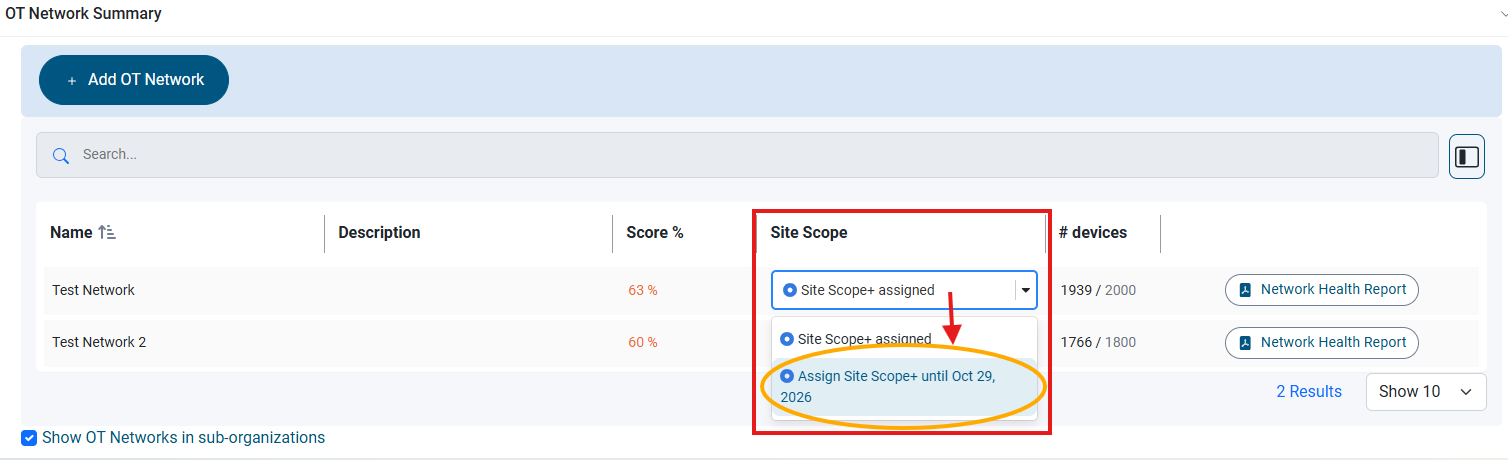The width and height of the screenshot is (1508, 460).
Task: Click the OT Network Summary heading
Action: pyautogui.click(x=84, y=14)
